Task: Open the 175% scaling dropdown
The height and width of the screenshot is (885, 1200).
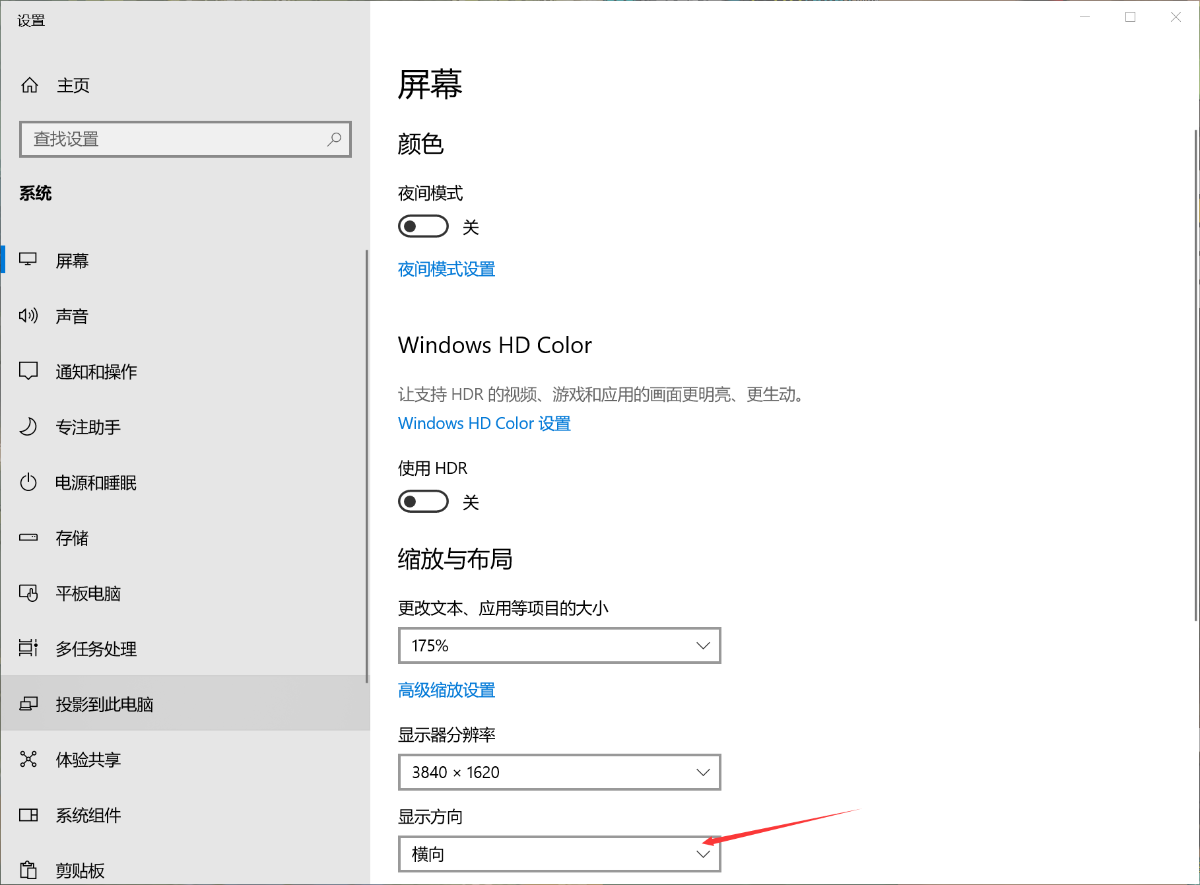Action: (x=559, y=645)
